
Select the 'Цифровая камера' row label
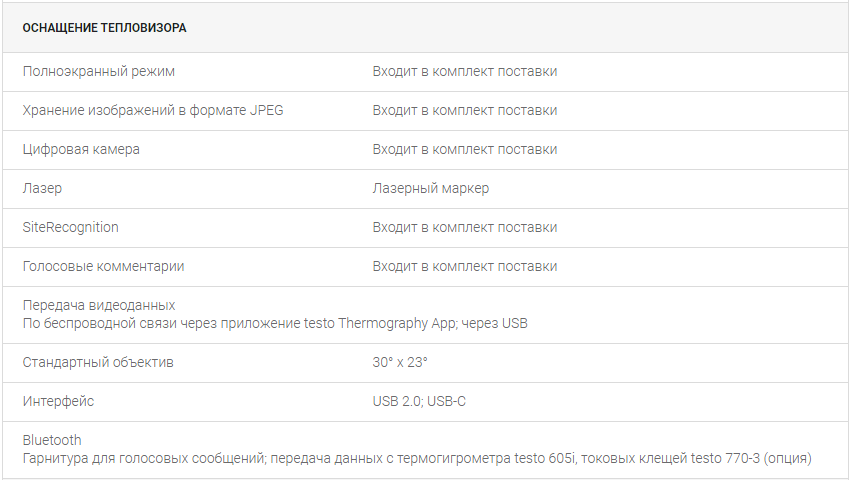click(x=81, y=150)
